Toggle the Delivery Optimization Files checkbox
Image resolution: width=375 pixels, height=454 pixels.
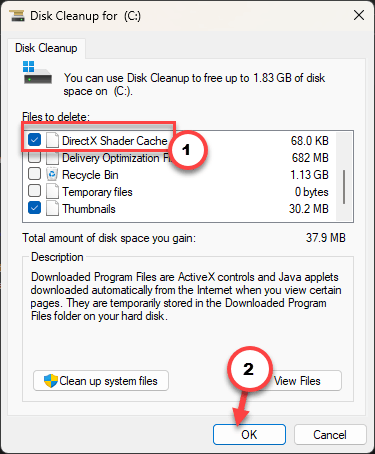tap(34, 157)
